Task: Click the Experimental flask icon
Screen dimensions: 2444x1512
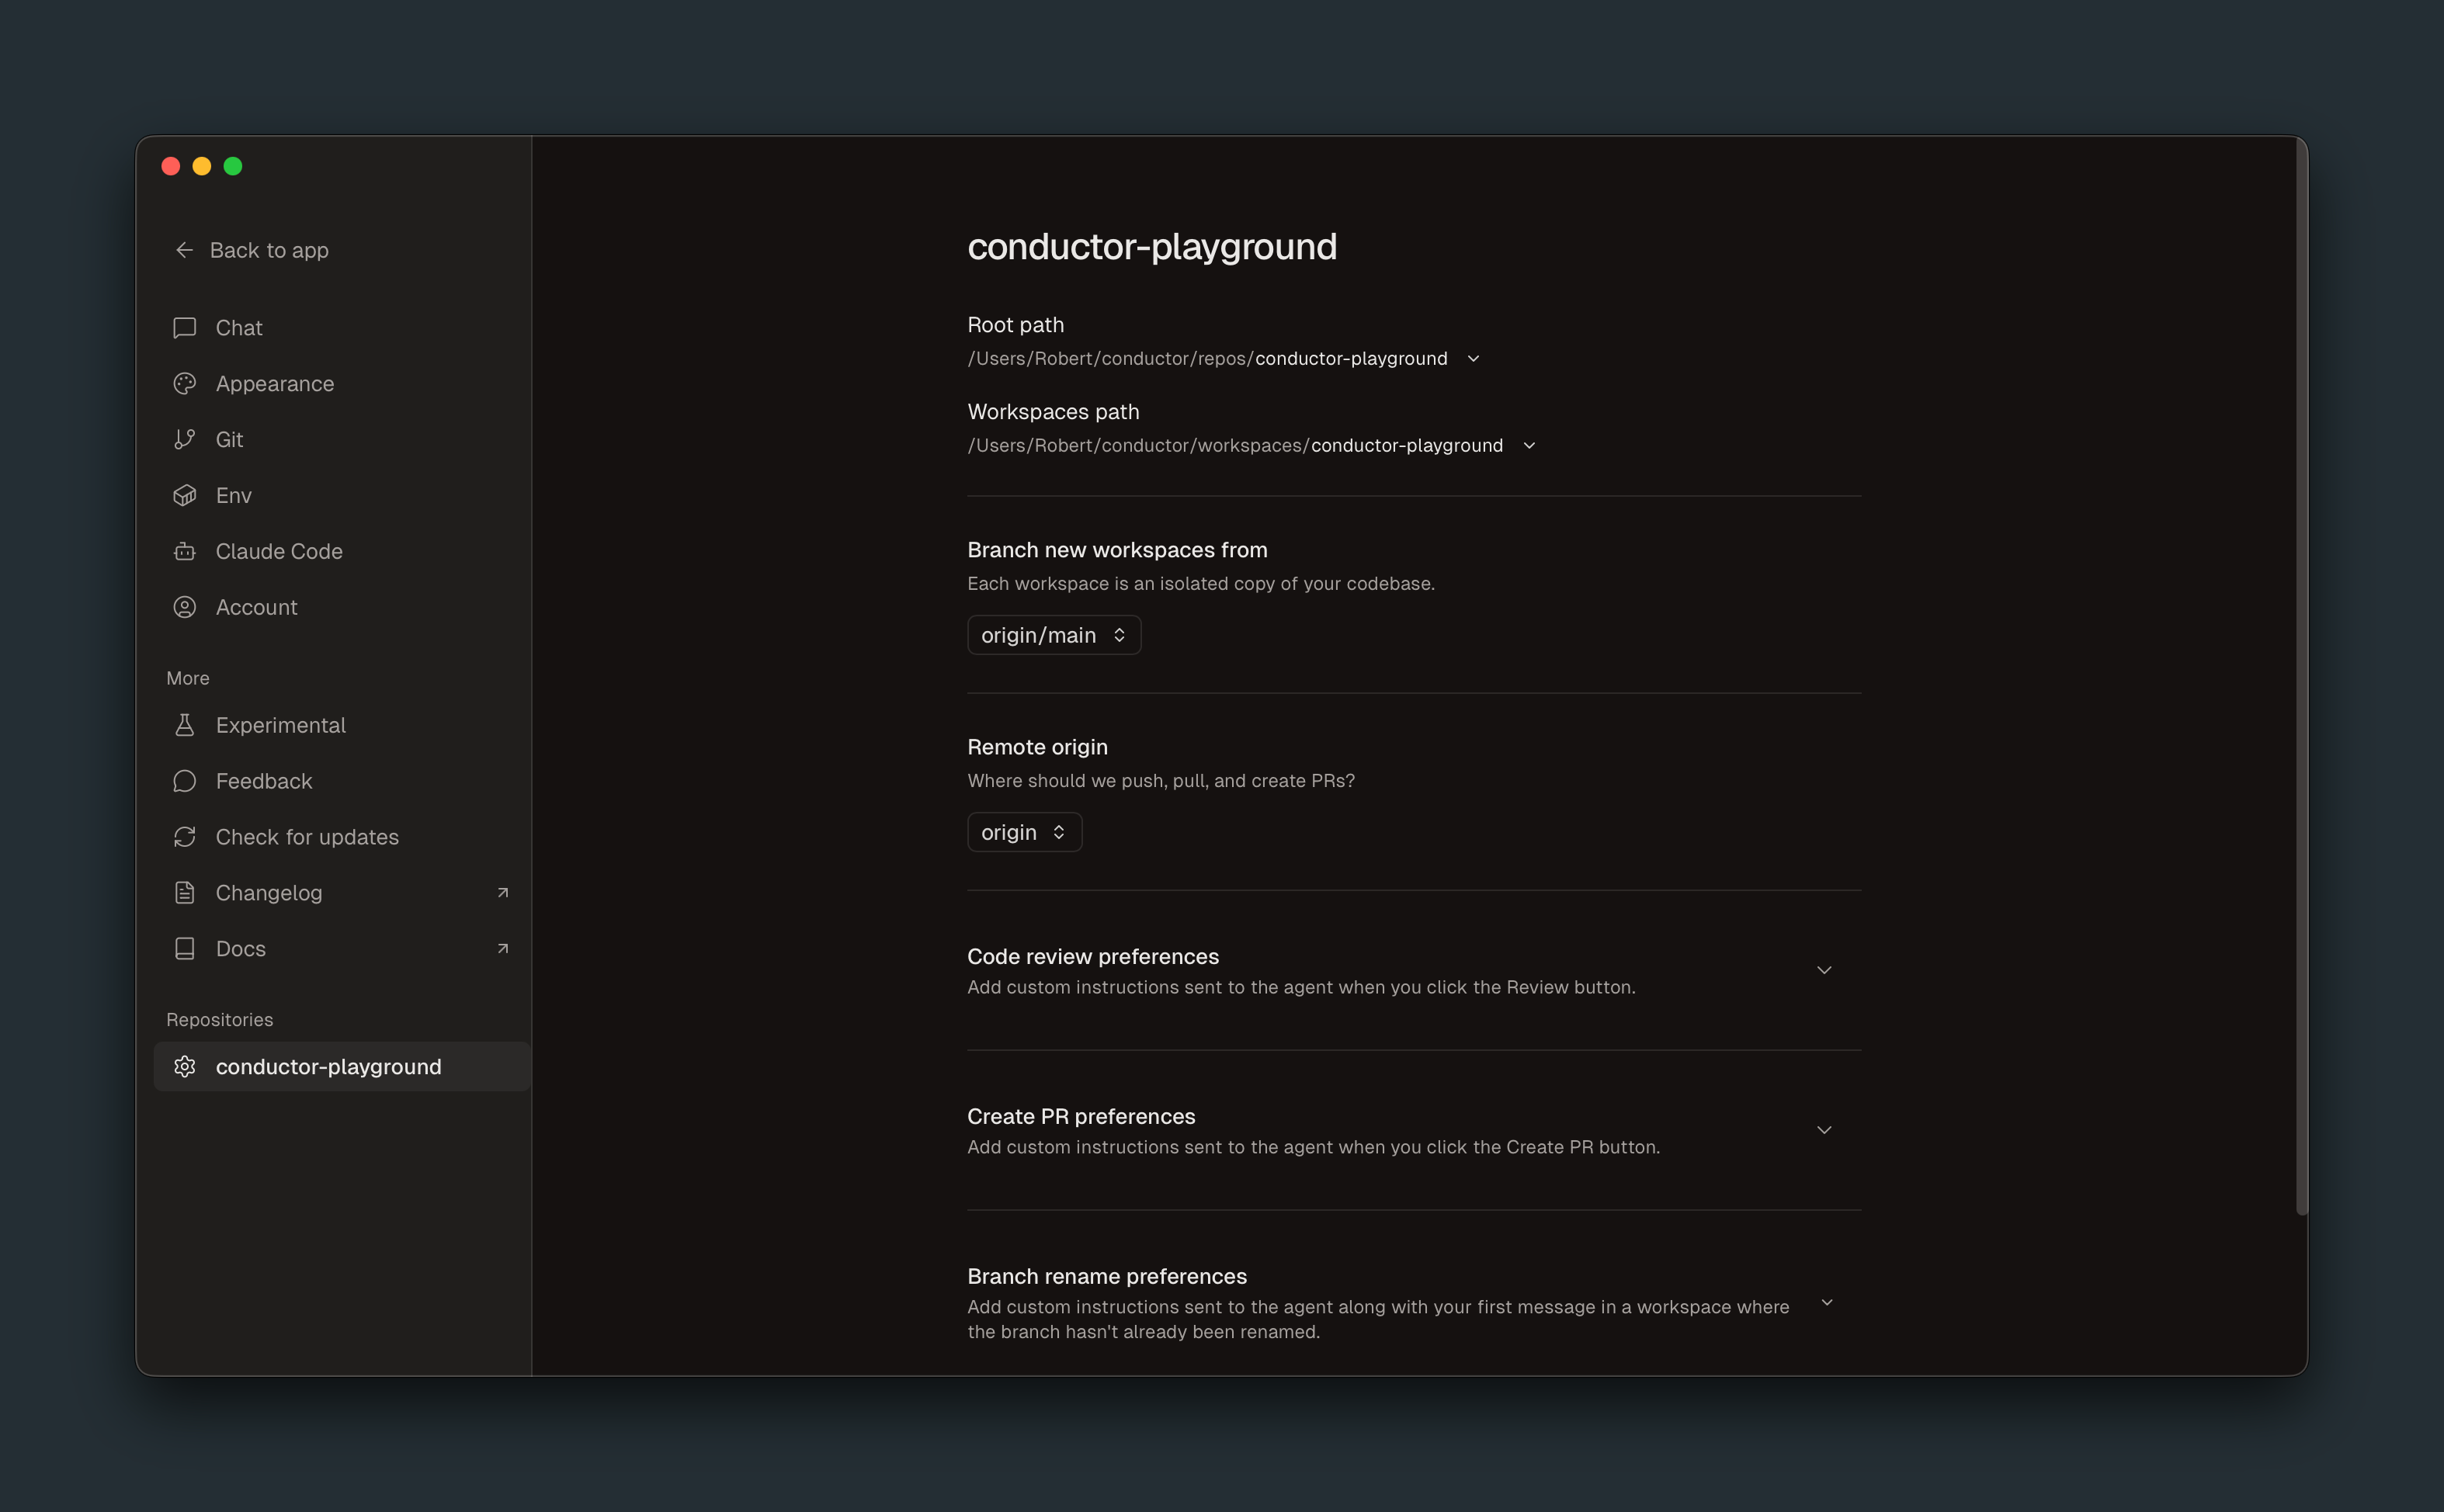Action: (x=185, y=725)
